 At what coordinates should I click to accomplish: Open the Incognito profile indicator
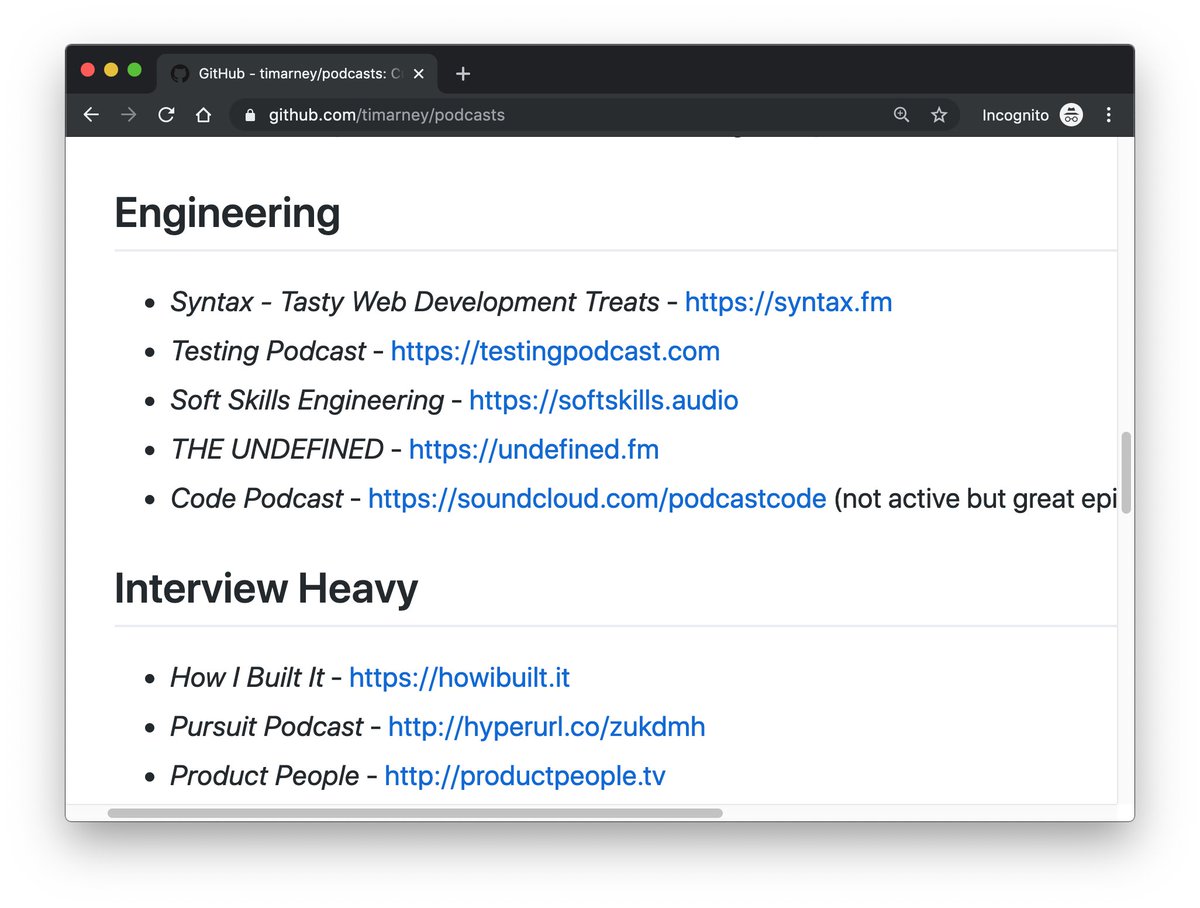[x=1032, y=115]
